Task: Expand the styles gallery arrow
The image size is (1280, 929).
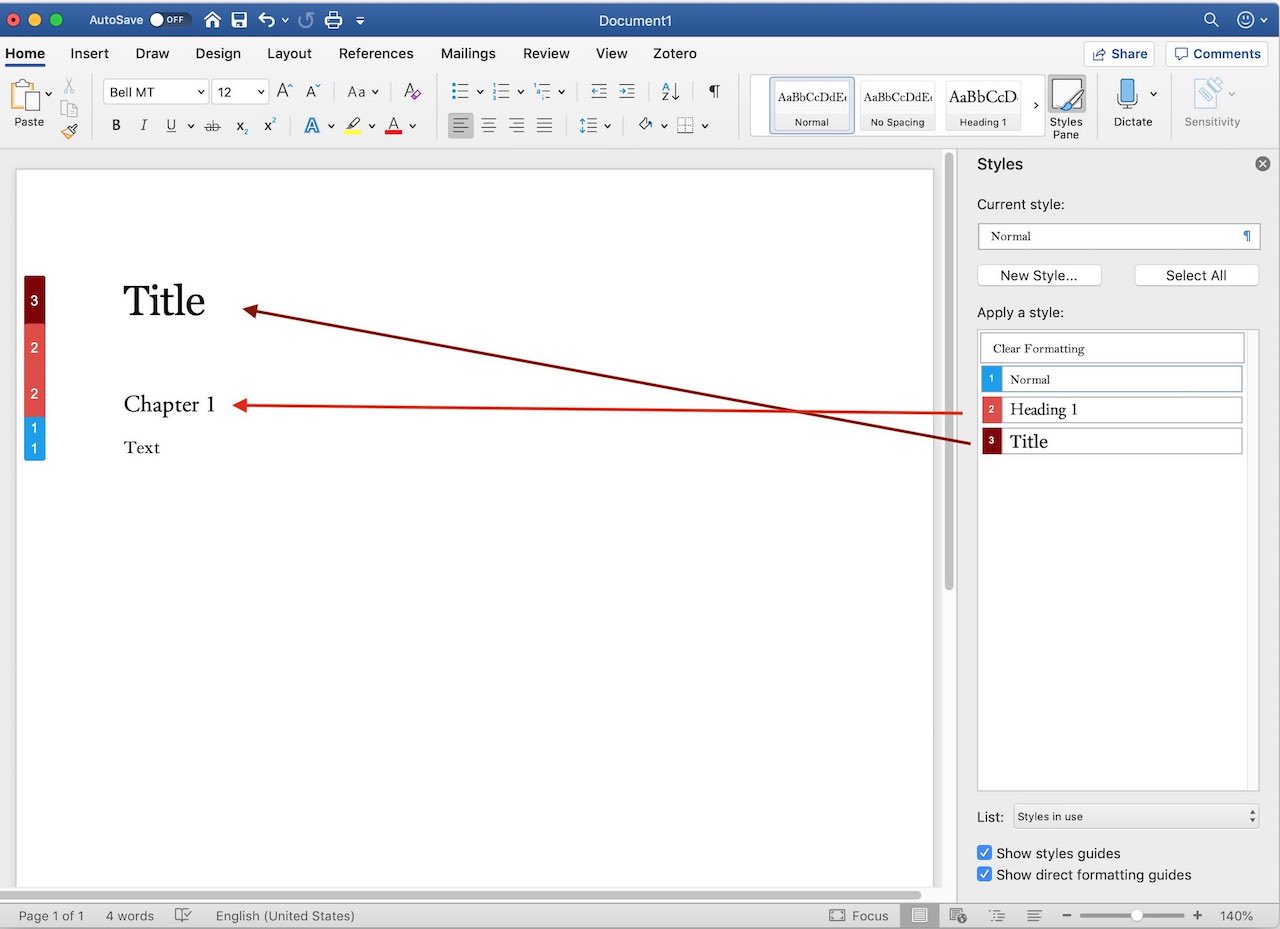Action: [x=1036, y=105]
